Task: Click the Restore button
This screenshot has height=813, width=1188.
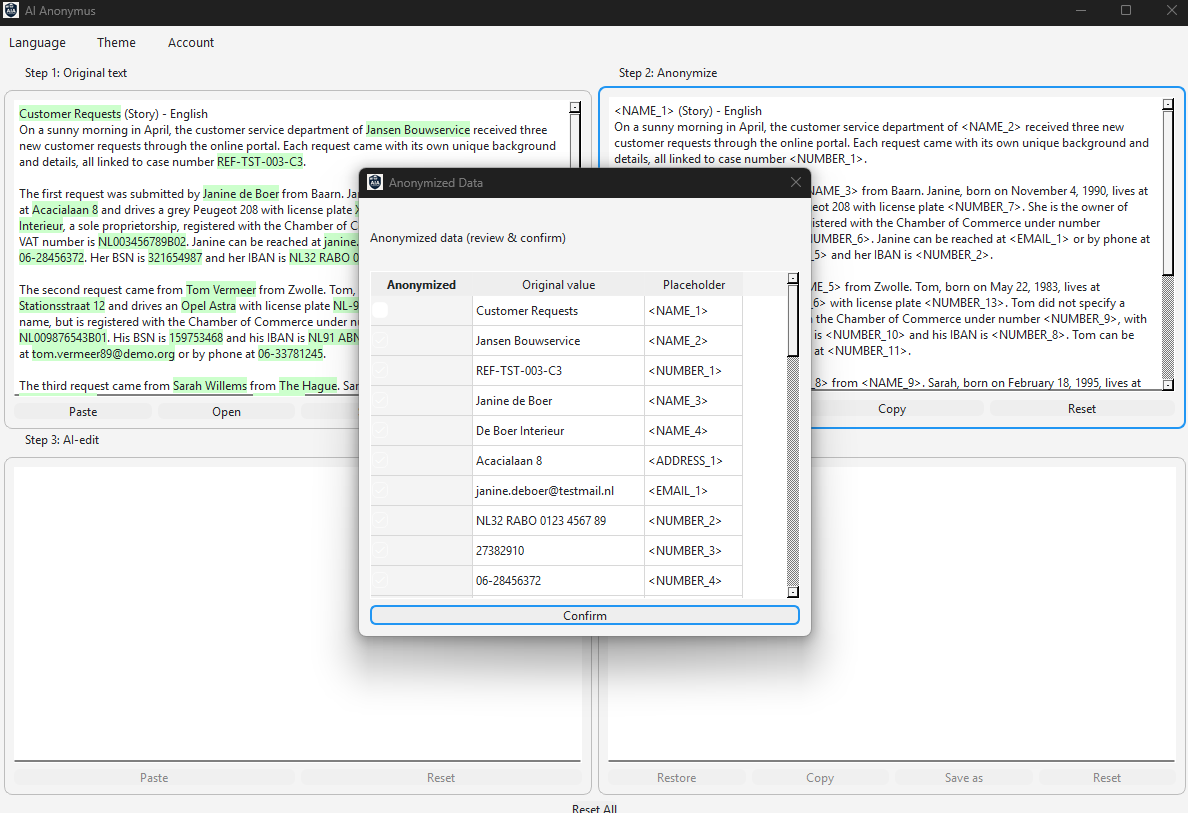Action: pos(677,777)
